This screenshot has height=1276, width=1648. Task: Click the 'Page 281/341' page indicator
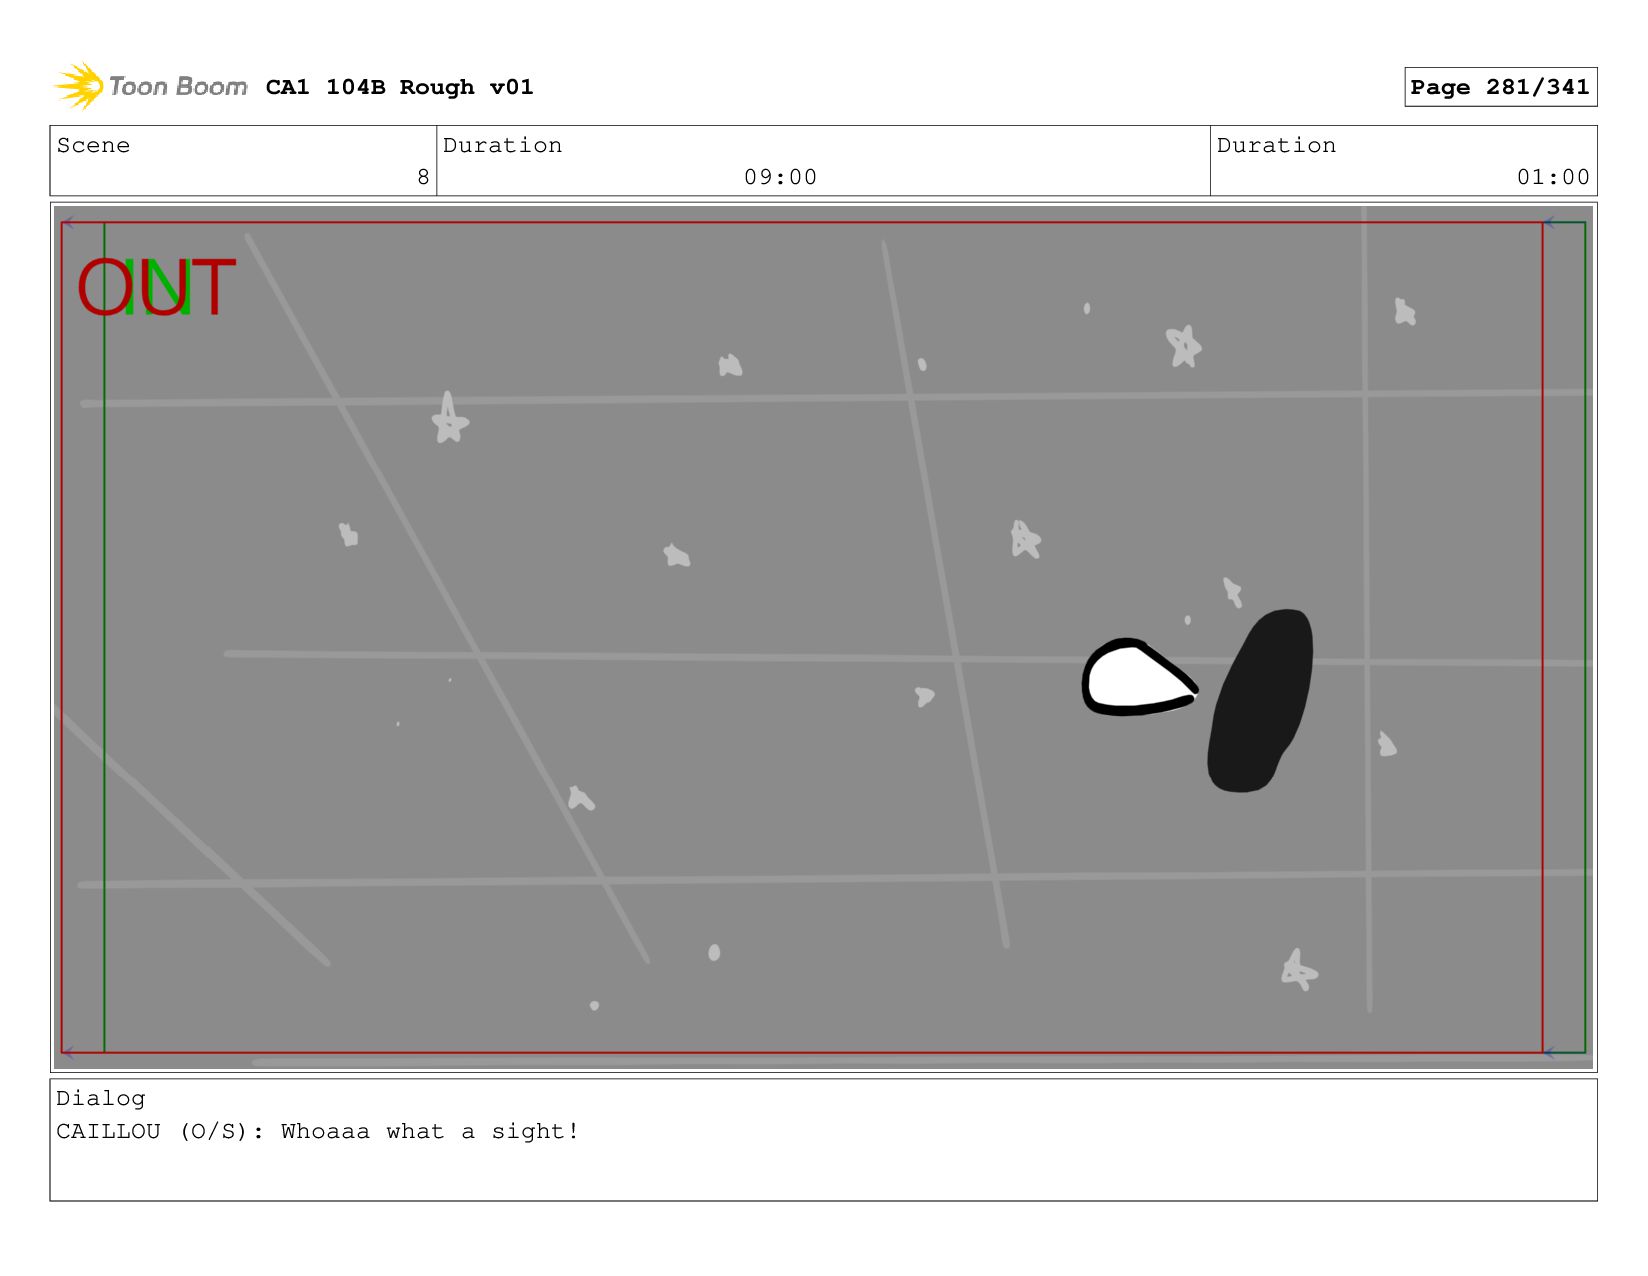point(1500,87)
